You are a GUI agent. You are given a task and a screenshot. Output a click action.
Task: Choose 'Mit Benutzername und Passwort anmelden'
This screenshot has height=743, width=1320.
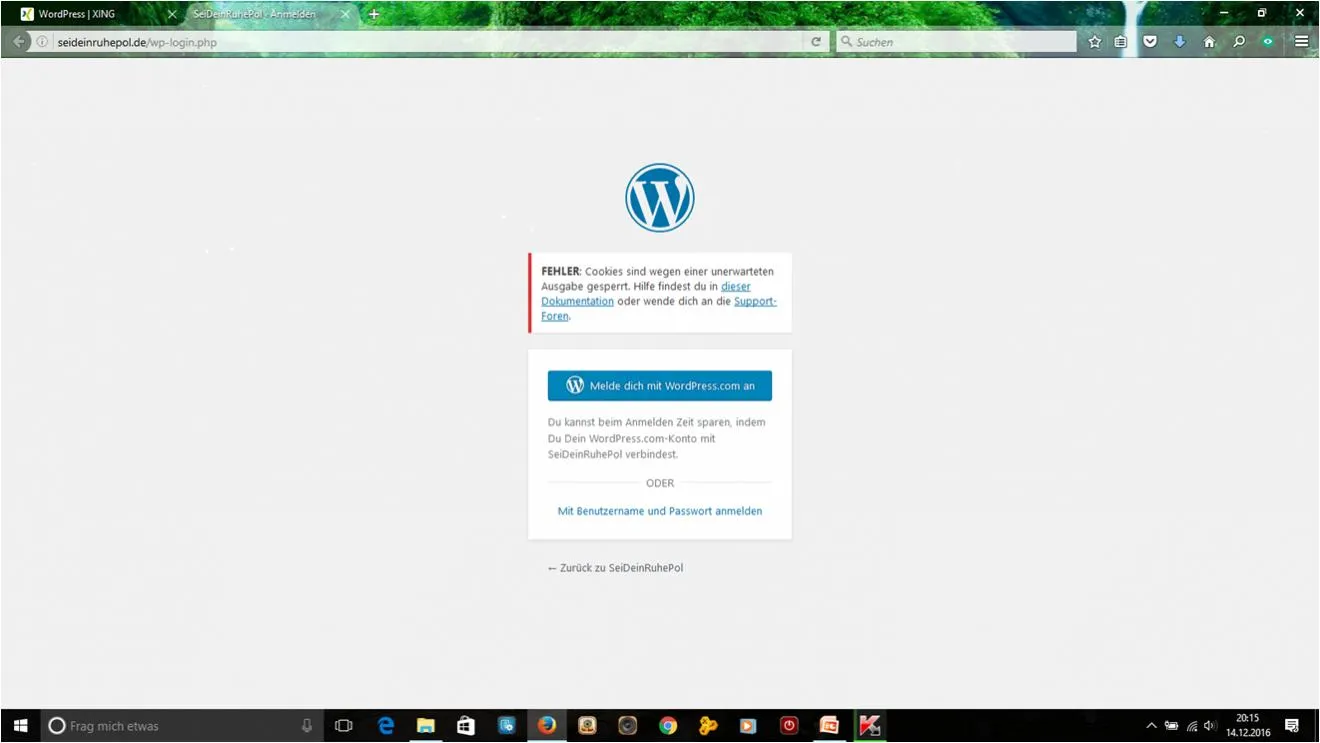(x=660, y=511)
